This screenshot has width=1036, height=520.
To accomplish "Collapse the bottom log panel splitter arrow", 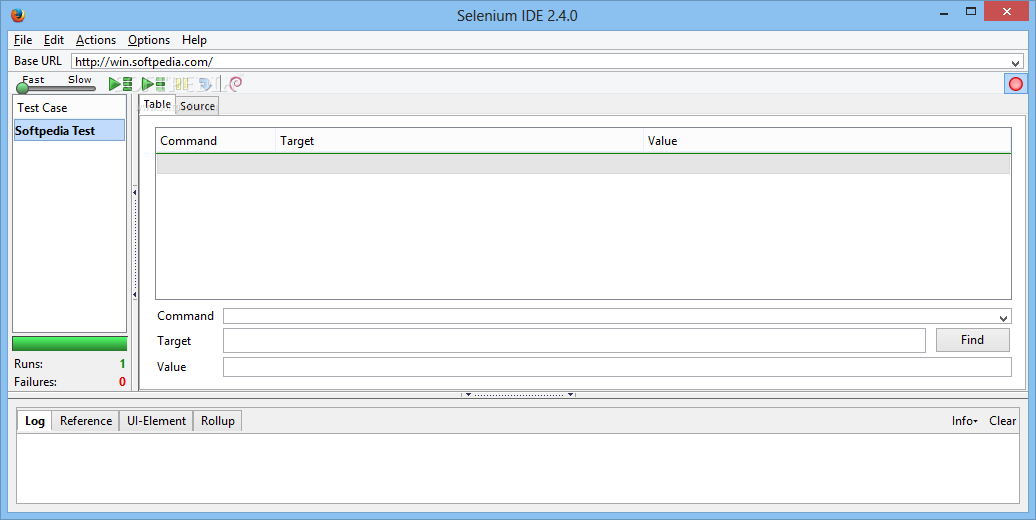I will [x=468, y=394].
